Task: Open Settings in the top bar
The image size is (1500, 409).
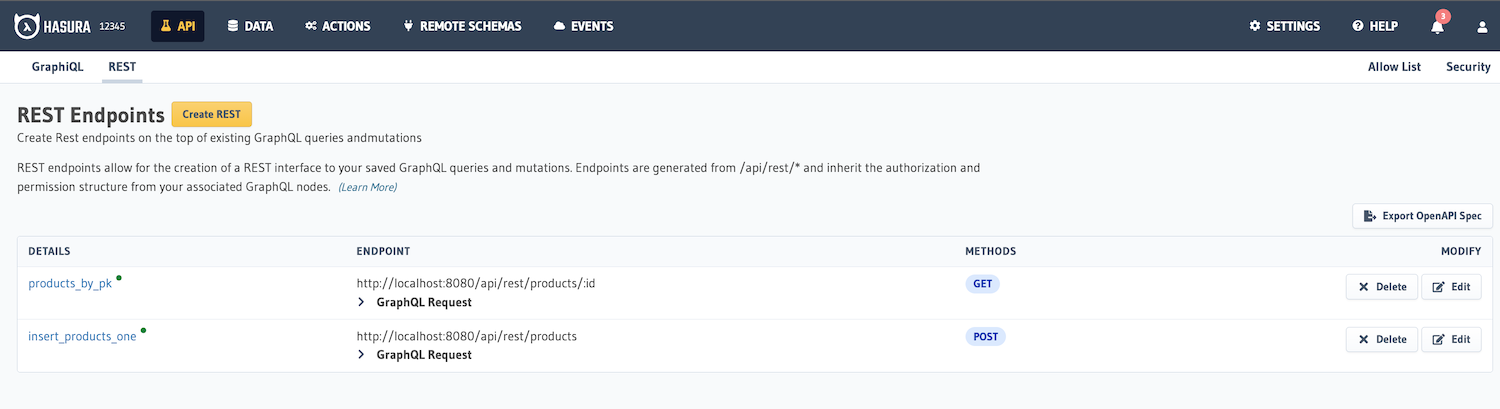Action: (1284, 26)
